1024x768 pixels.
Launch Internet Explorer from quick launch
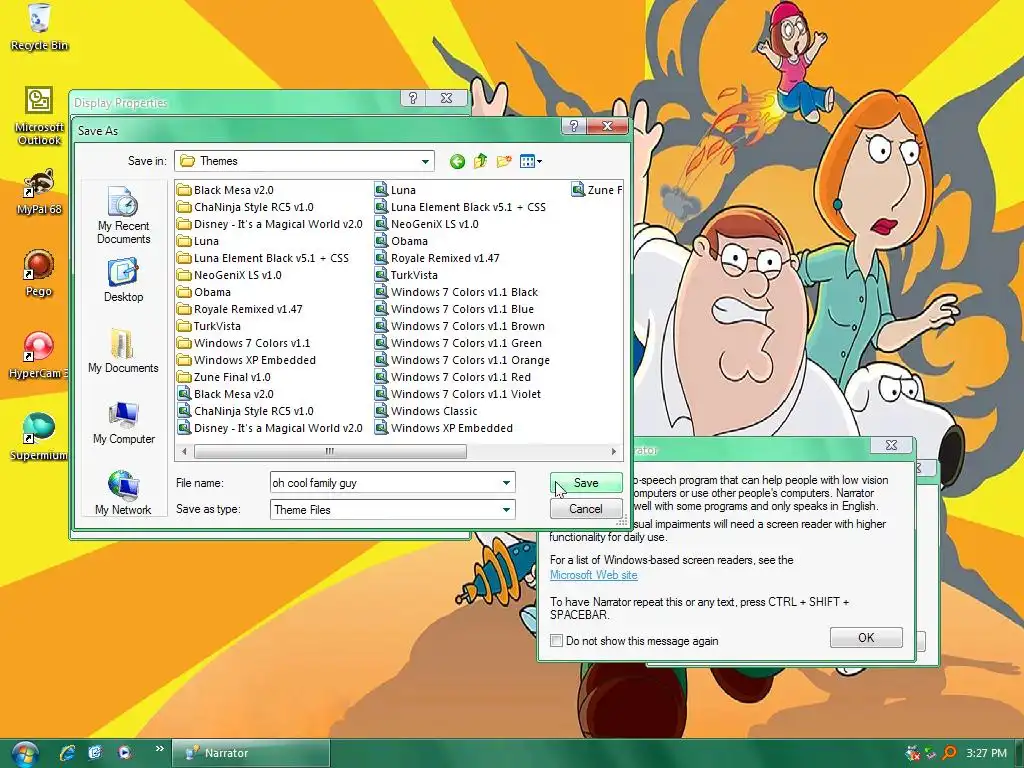point(67,753)
